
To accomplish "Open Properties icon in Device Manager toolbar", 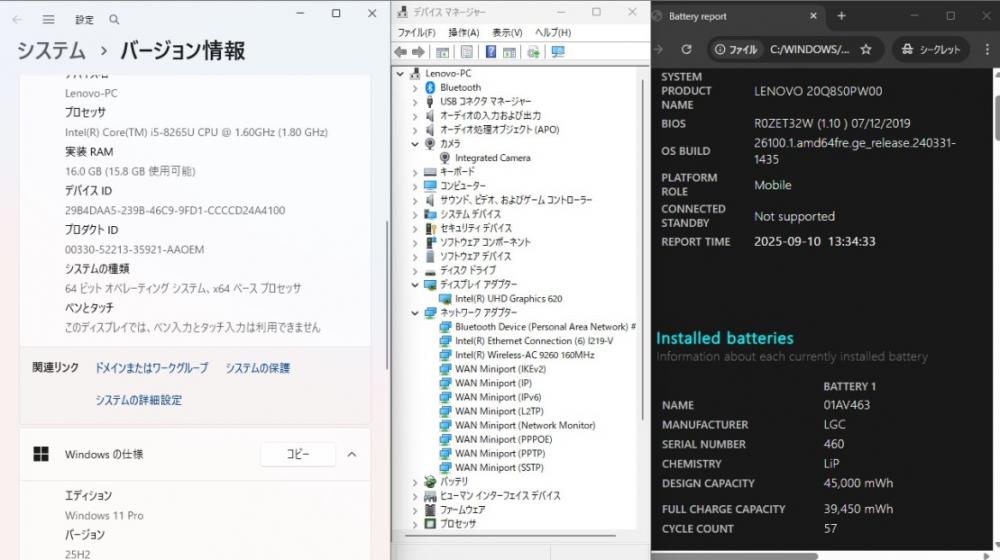I will [467, 52].
